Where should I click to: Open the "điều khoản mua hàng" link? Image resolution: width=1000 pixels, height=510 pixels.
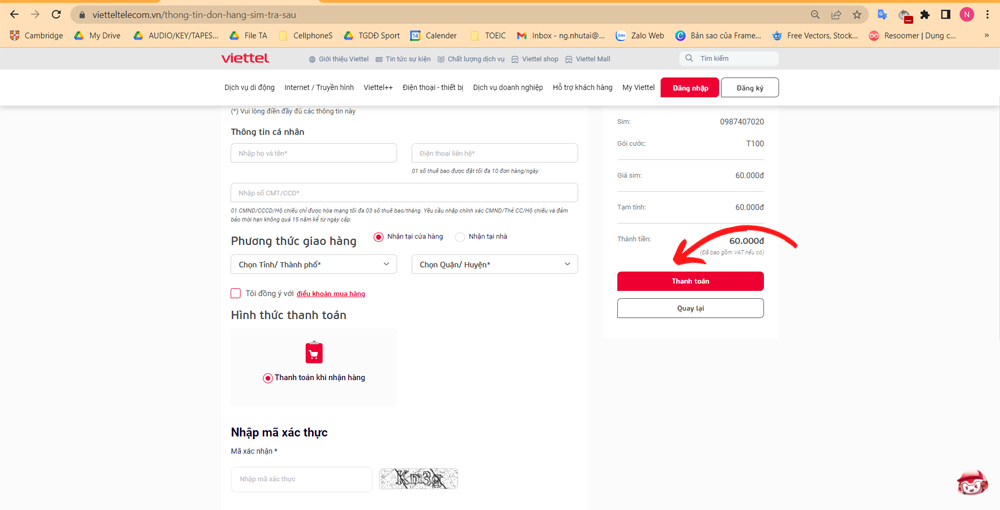click(x=331, y=294)
